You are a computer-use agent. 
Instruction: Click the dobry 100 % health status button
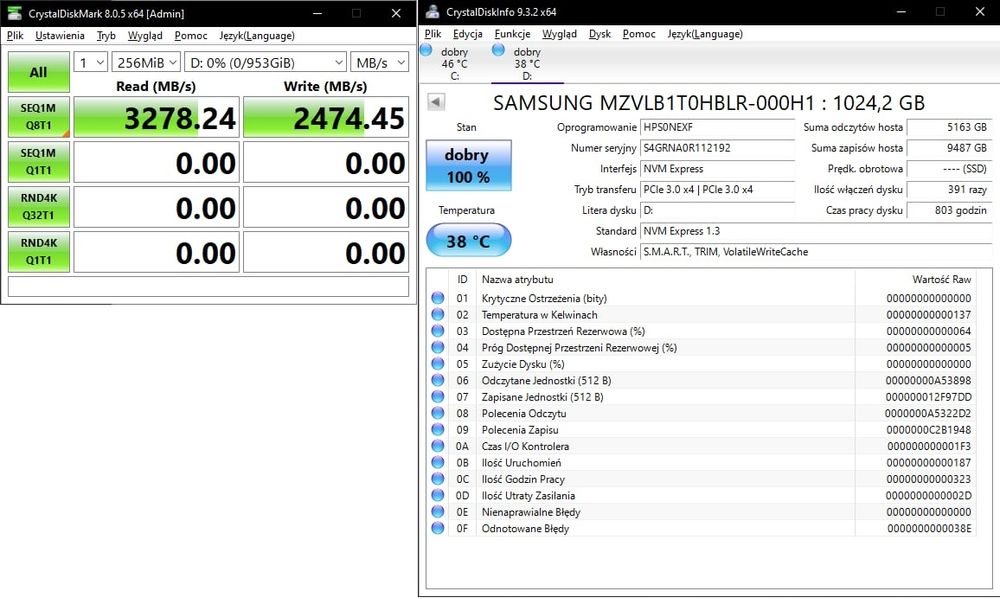[x=469, y=165]
